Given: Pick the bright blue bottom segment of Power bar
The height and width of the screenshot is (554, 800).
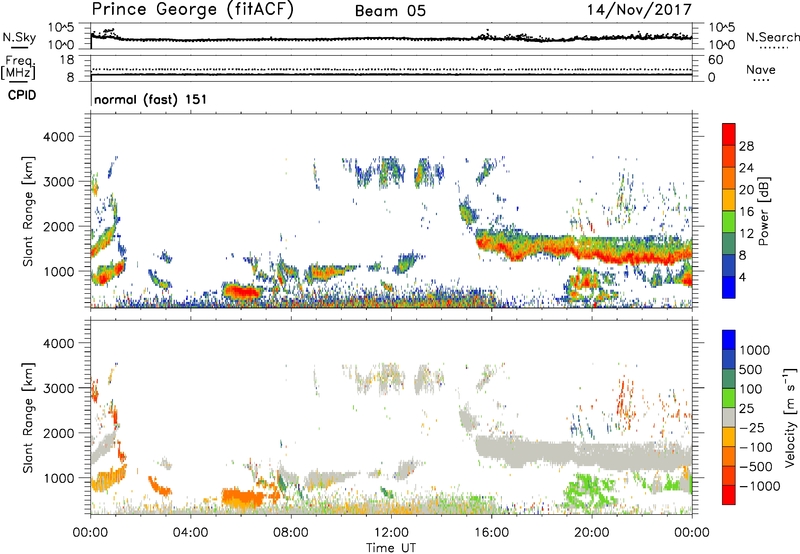Looking at the screenshot, I should click(729, 287).
